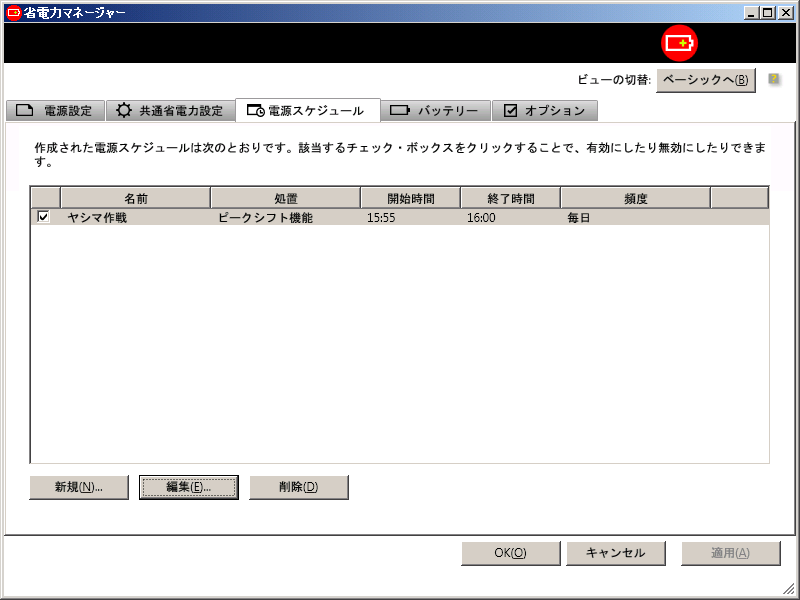Uncheck the ヤシマ作戦 schedule checkbox
800x600 pixels.
pyautogui.click(x=43, y=217)
